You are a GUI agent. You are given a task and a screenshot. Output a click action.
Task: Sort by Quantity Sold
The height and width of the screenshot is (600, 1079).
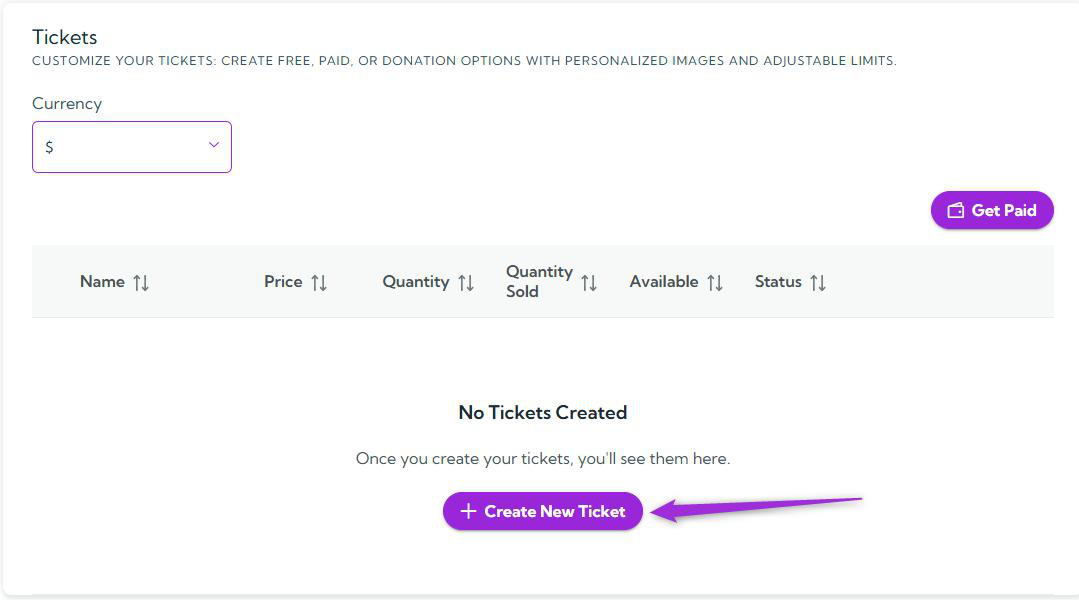(x=589, y=281)
